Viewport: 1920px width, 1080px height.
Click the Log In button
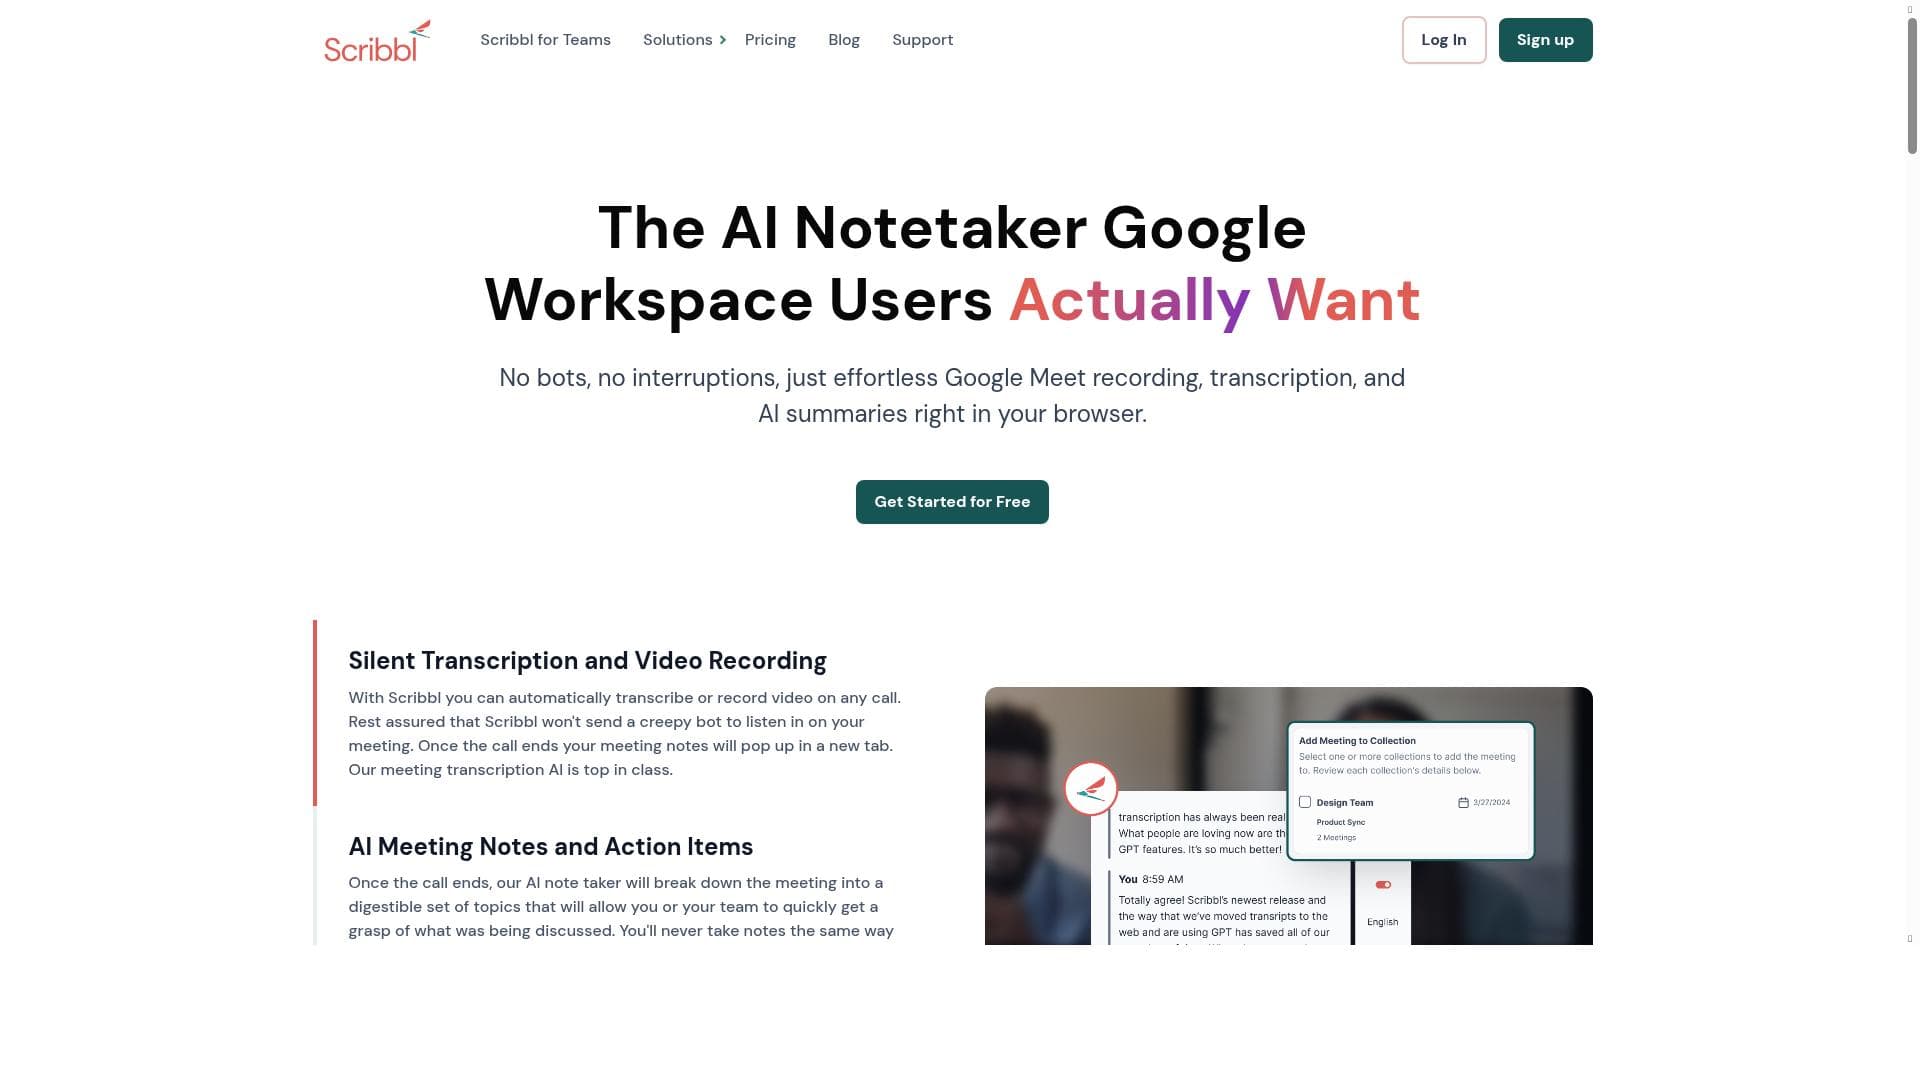pos(1444,40)
